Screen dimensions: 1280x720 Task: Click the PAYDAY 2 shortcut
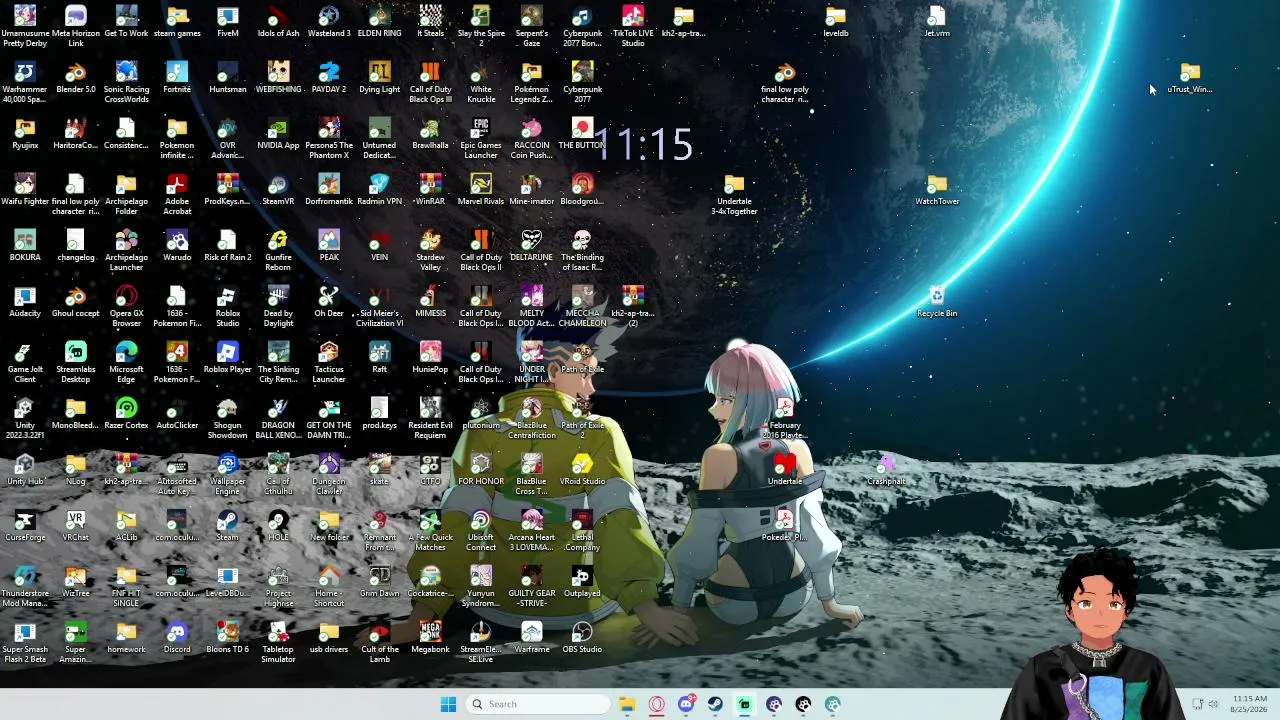[x=329, y=78]
